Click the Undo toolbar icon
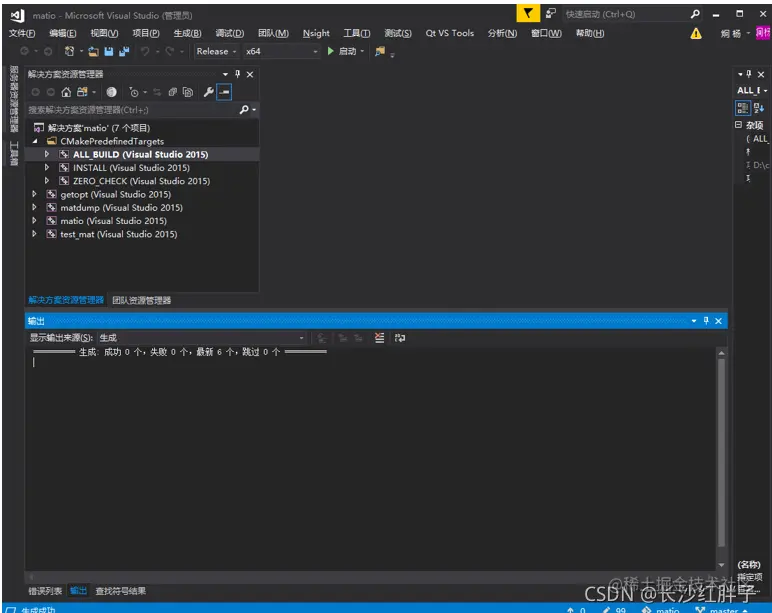This screenshot has width=772, height=613. click(x=145, y=51)
